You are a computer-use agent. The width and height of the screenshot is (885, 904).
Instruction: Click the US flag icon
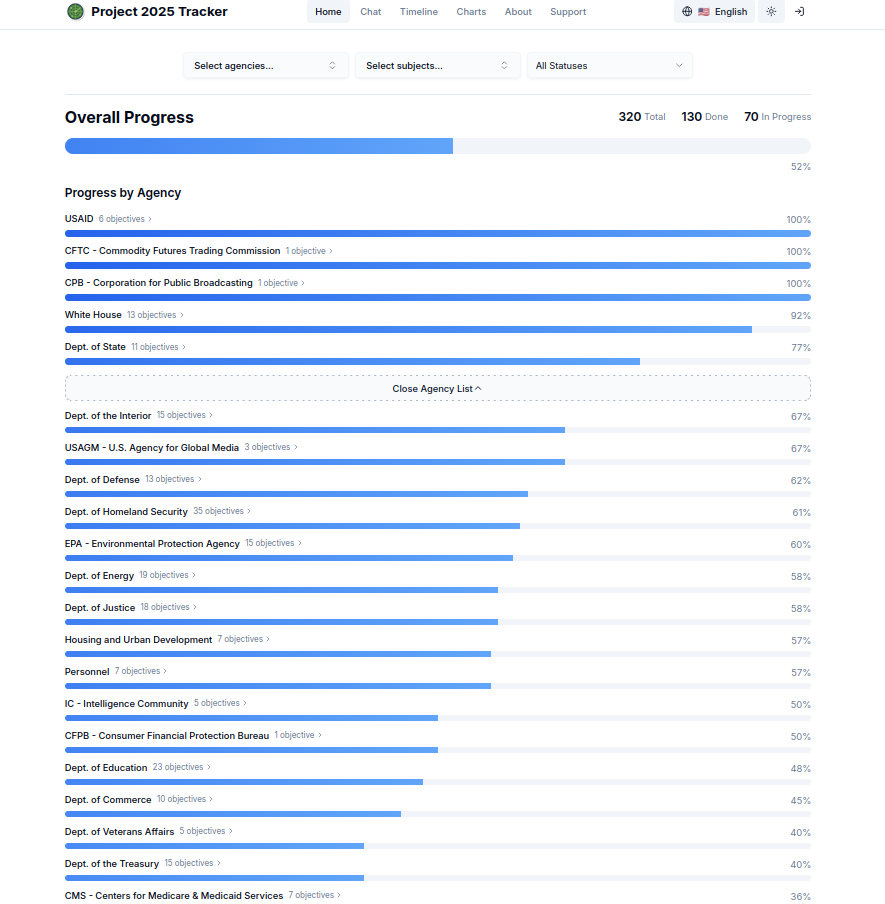pos(704,12)
